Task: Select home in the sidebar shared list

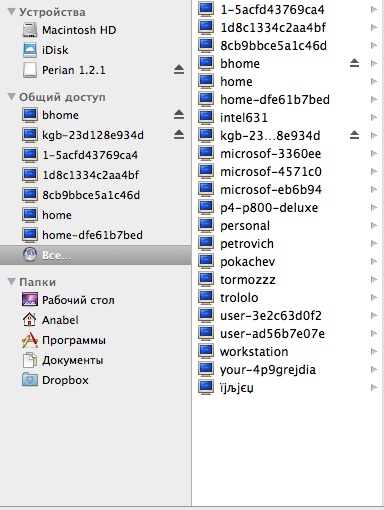Action: [57, 215]
